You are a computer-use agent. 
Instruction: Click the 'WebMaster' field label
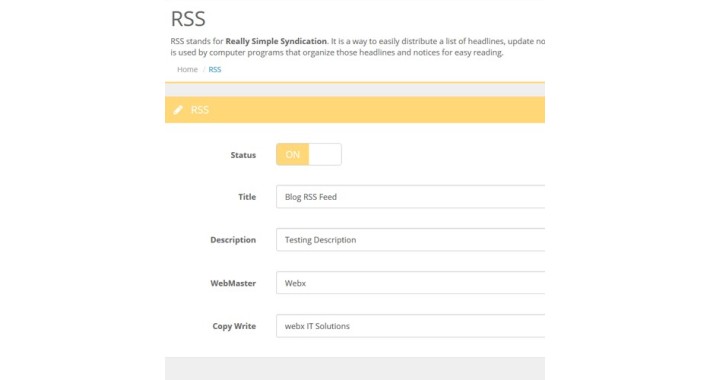click(x=233, y=283)
